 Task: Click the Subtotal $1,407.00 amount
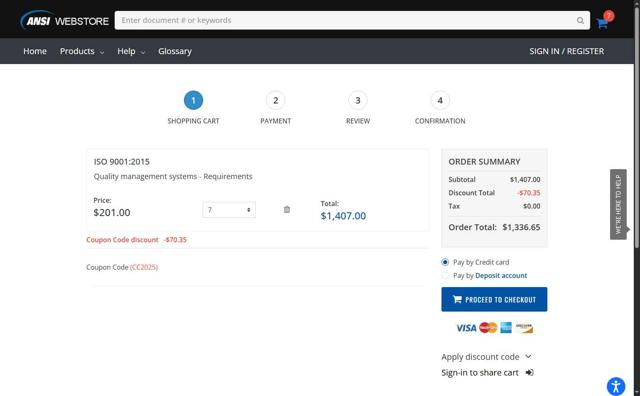click(525, 180)
